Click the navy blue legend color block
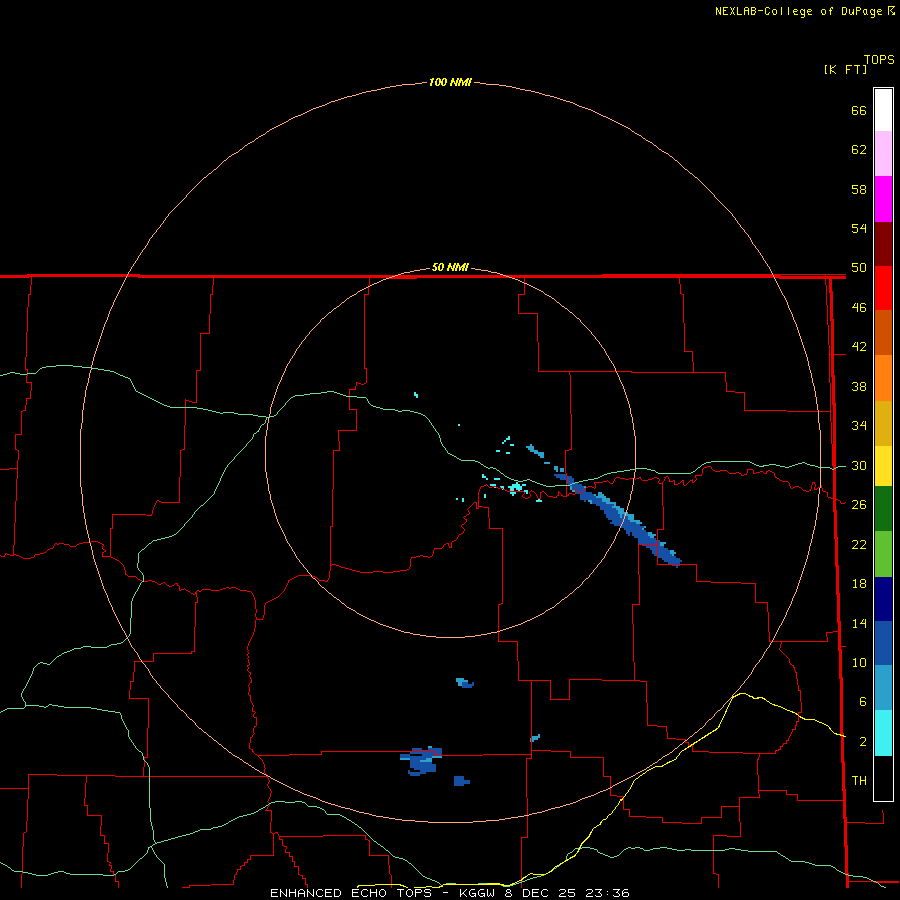900x900 pixels. point(883,599)
